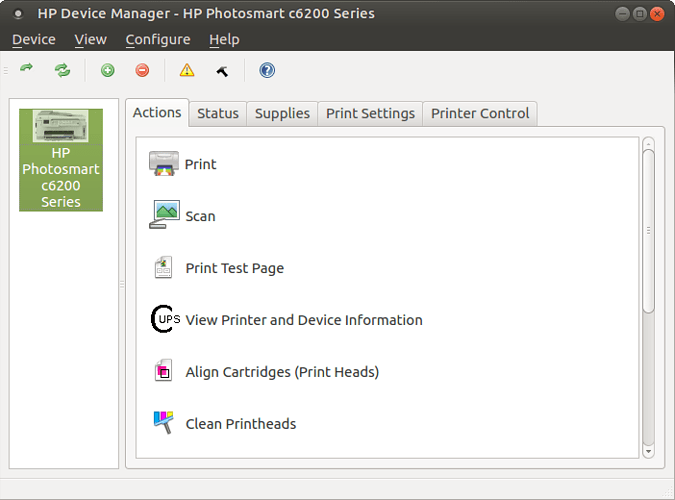Choose the Print Test Page action

pos(235,268)
